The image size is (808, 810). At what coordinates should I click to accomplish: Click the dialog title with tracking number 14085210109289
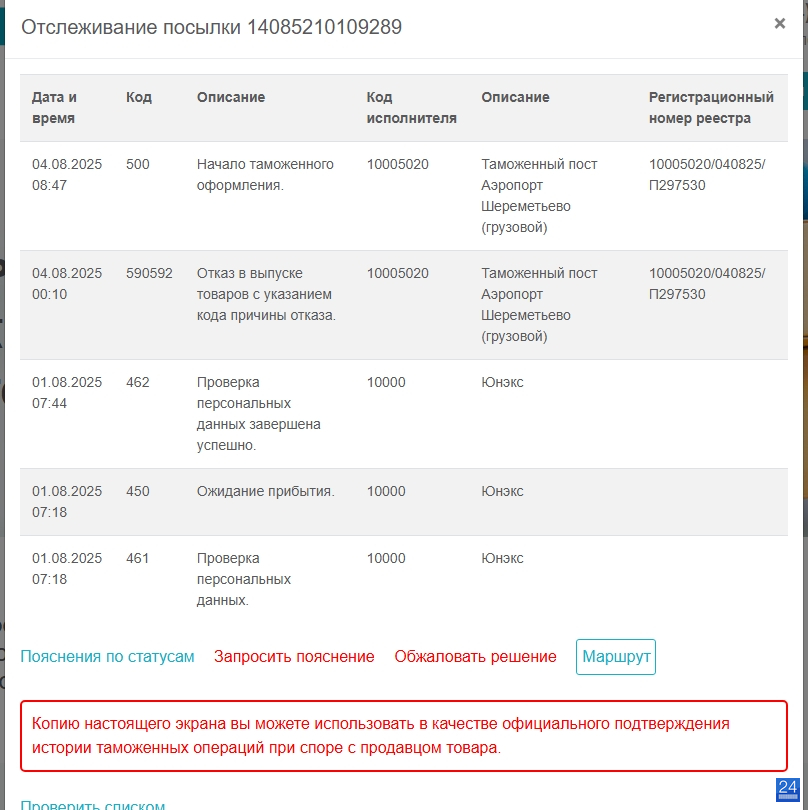[x=212, y=28]
